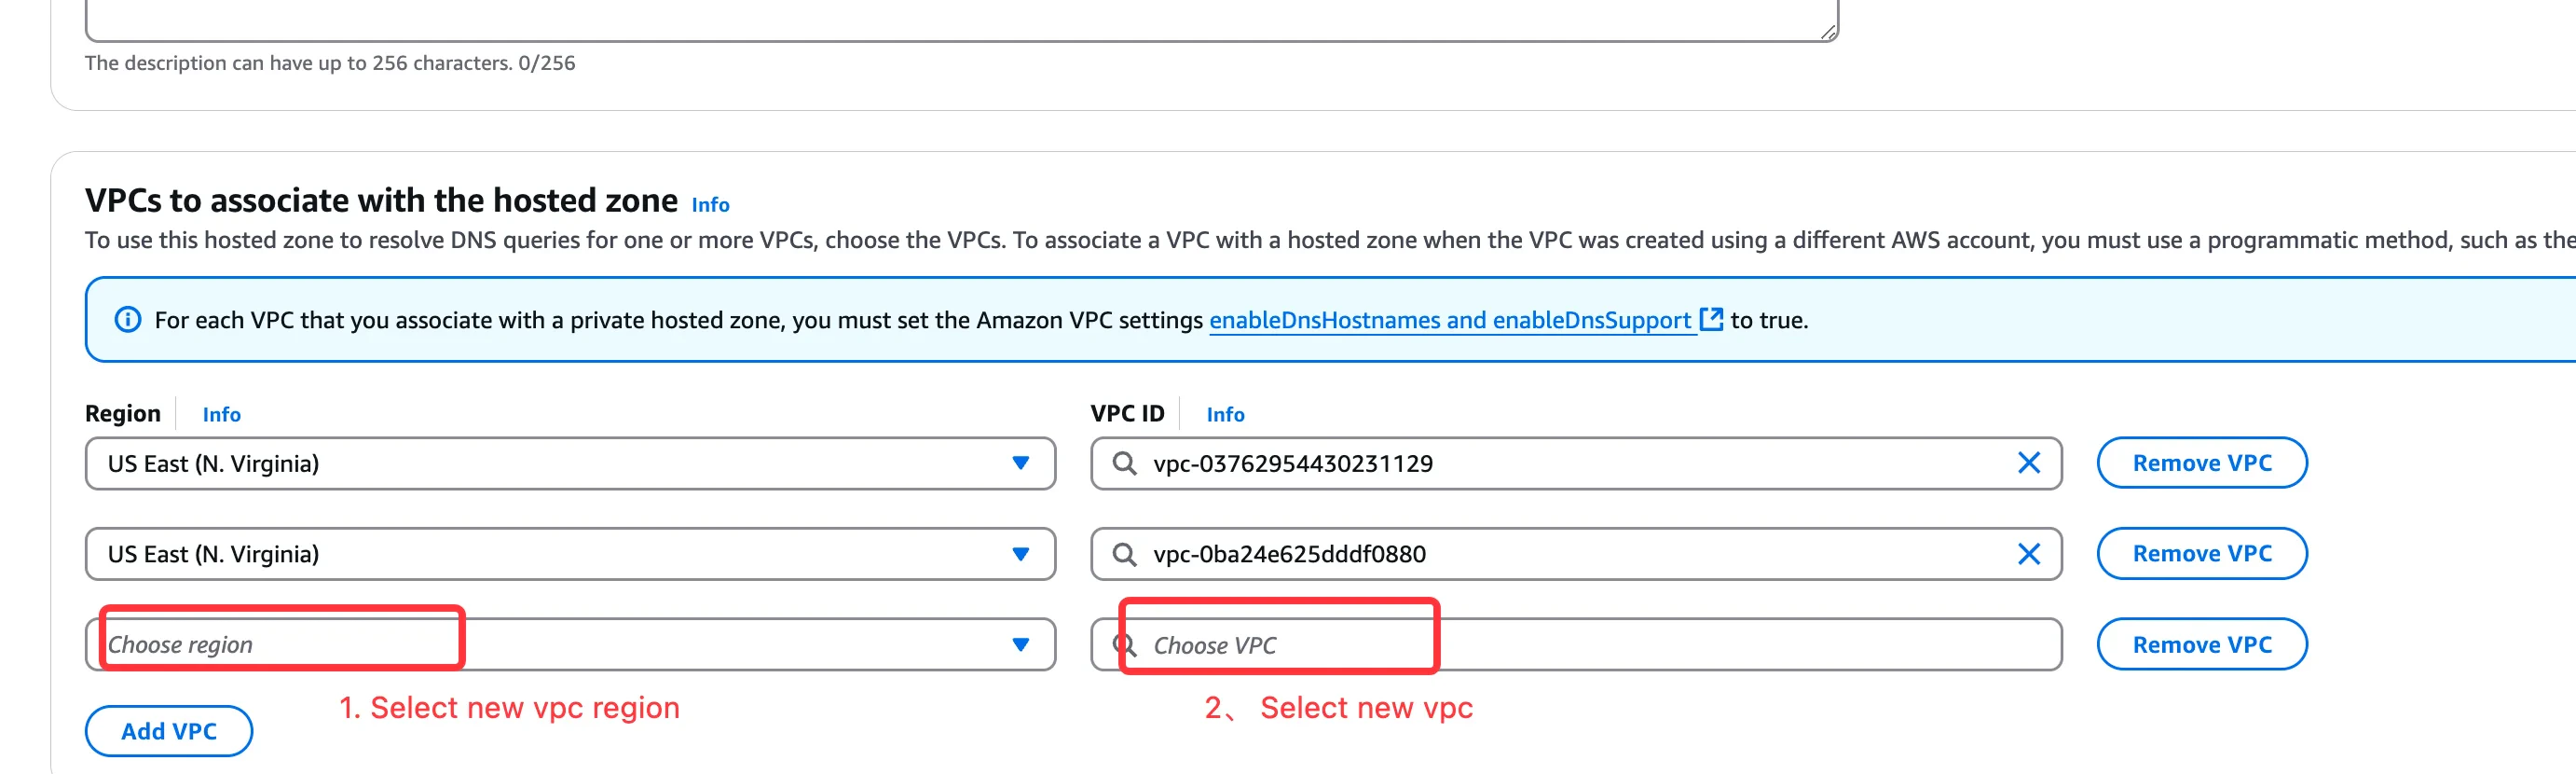Click the Info link beside Region label
This screenshot has width=2576, height=774.
pyautogui.click(x=221, y=414)
